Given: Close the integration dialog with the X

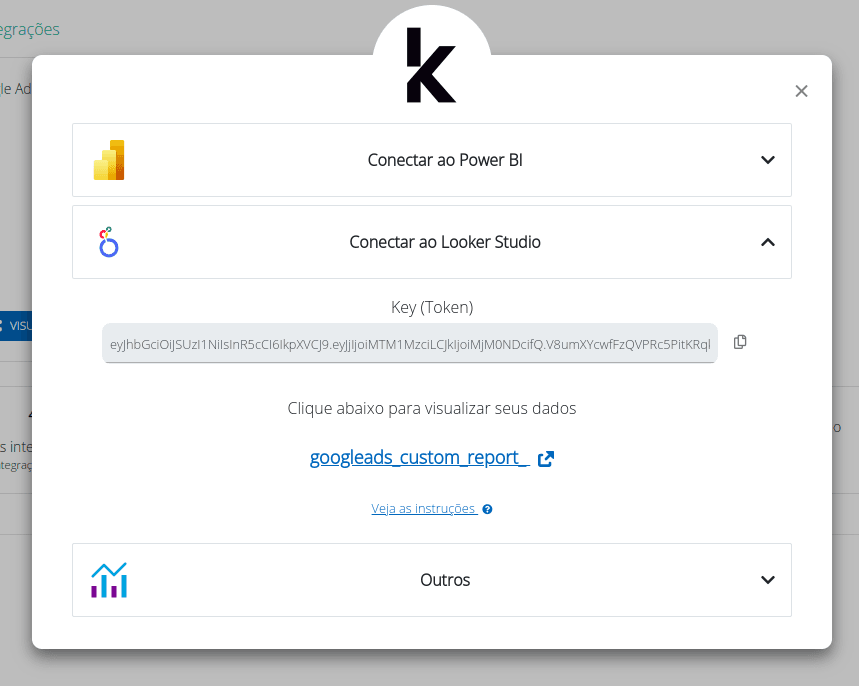Looking at the screenshot, I should 801,91.
